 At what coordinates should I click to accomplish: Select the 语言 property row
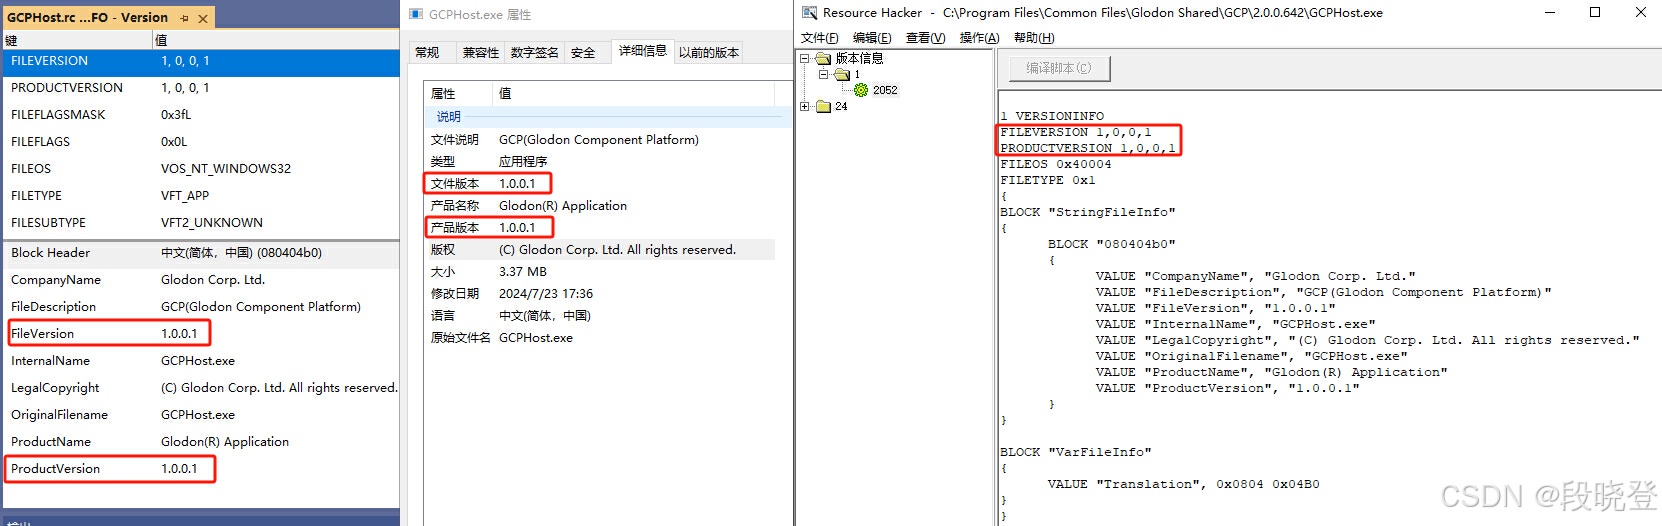(x=600, y=316)
